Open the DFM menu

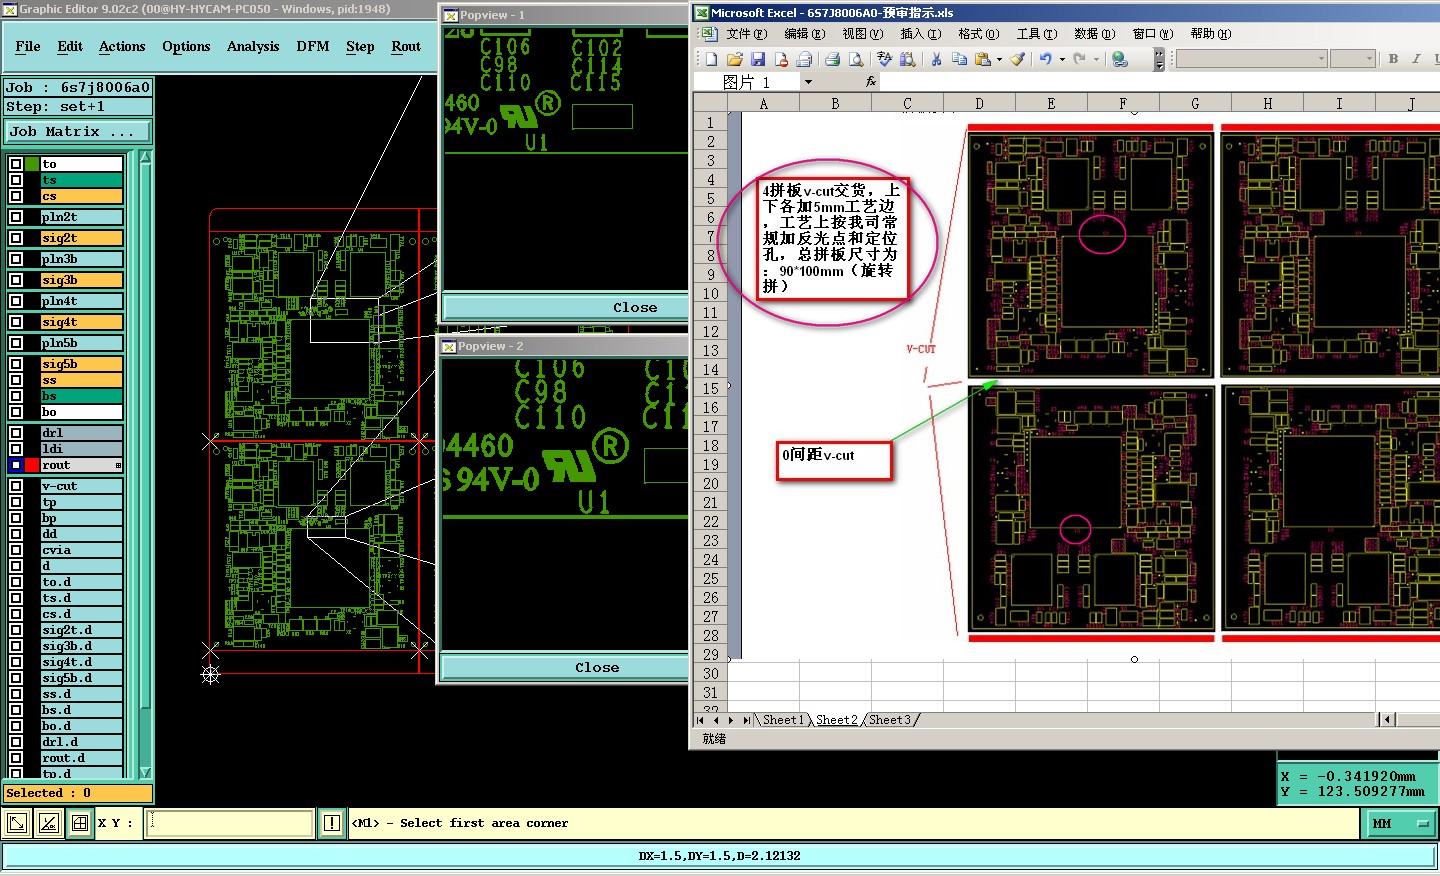[313, 47]
